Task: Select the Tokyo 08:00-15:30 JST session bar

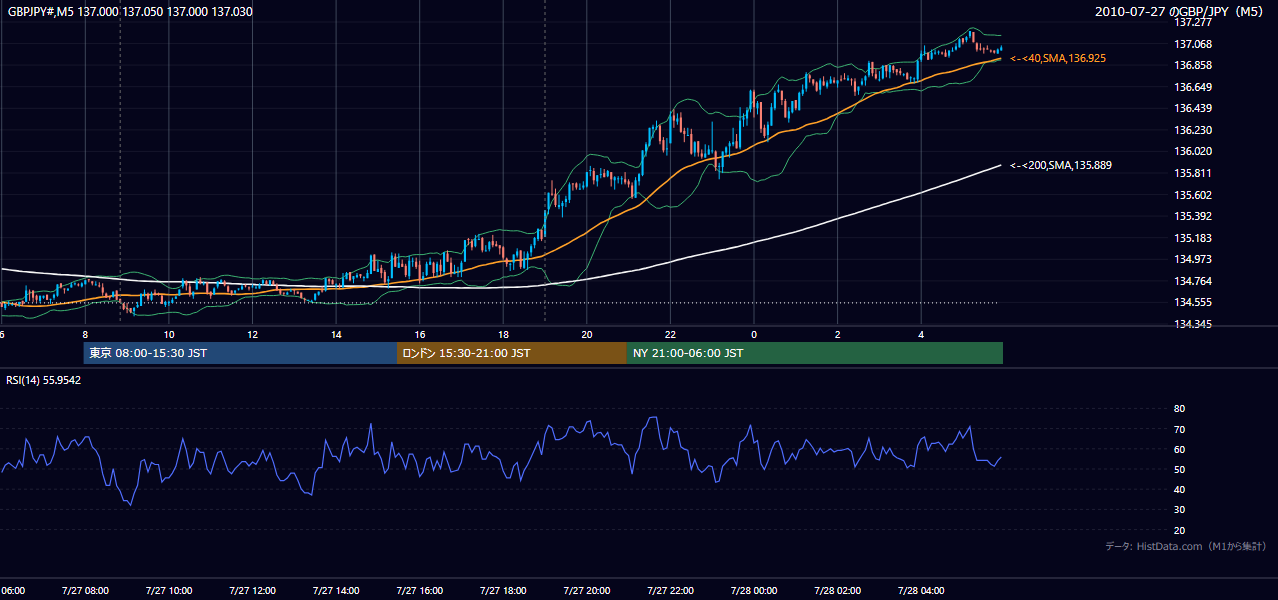Action: pos(240,353)
